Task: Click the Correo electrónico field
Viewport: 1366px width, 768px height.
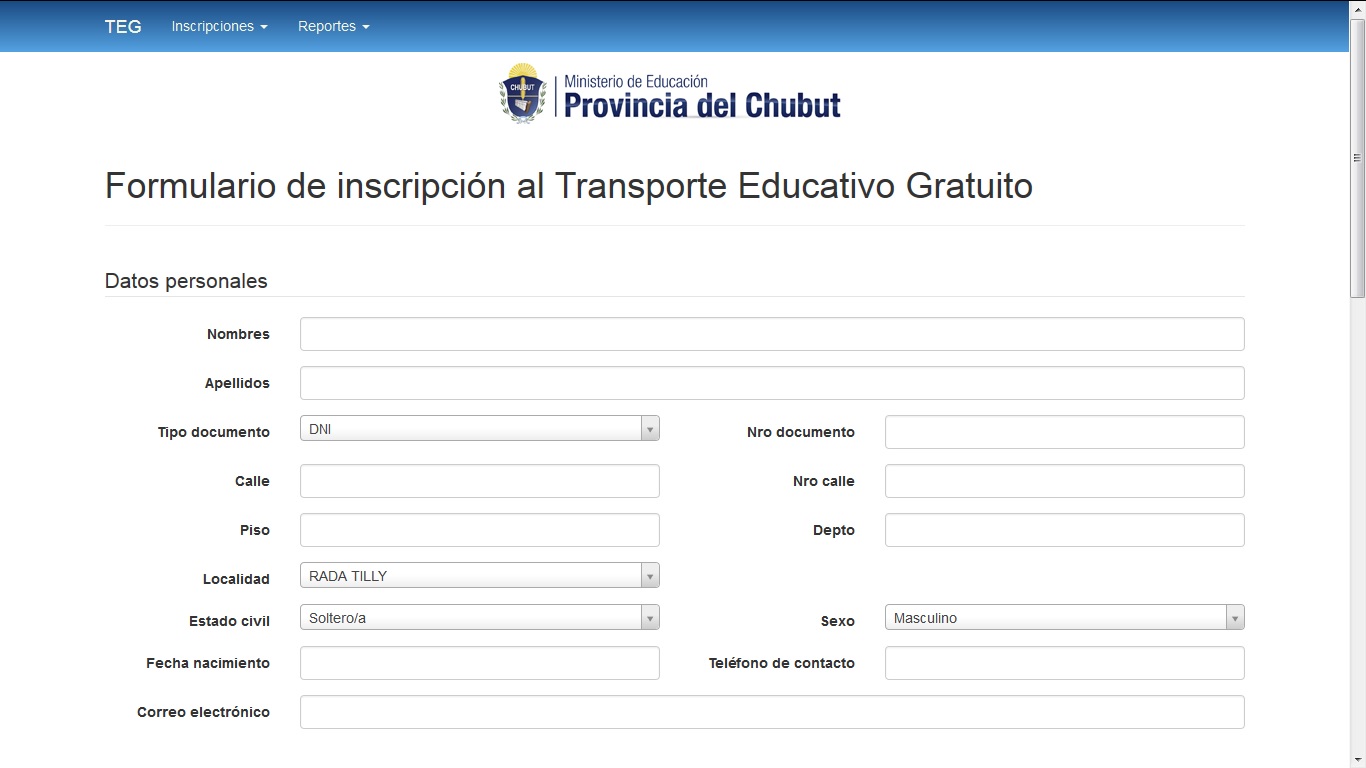Action: 771,712
